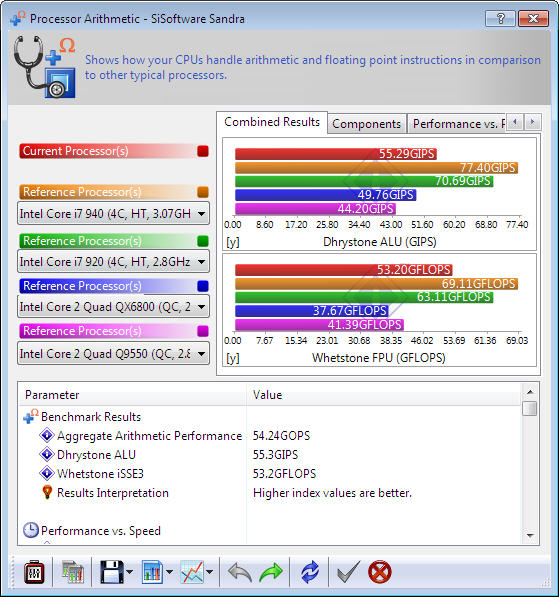Expand line graph dropdown arrow
Viewport: 559px width, 597px height.
pos(209,572)
